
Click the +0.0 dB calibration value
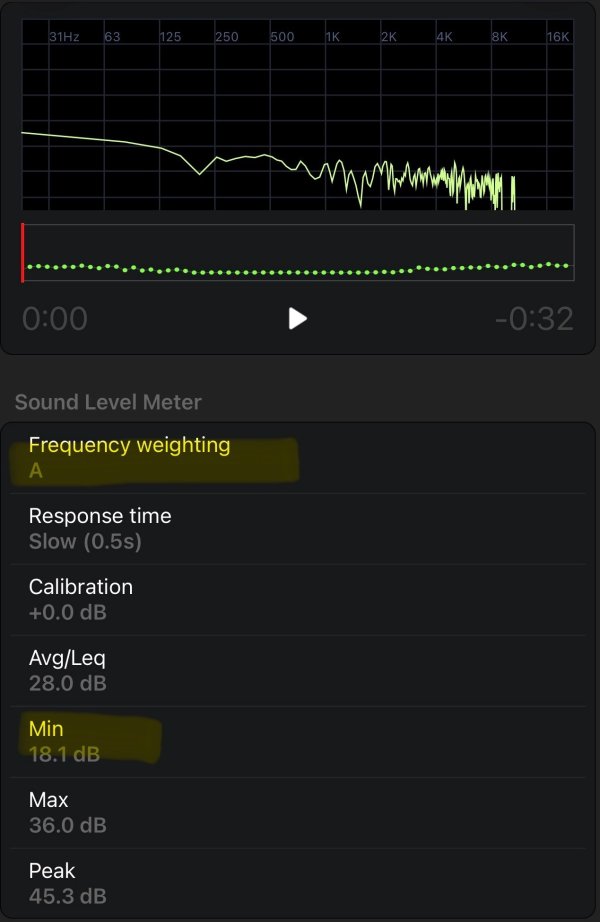[68, 613]
